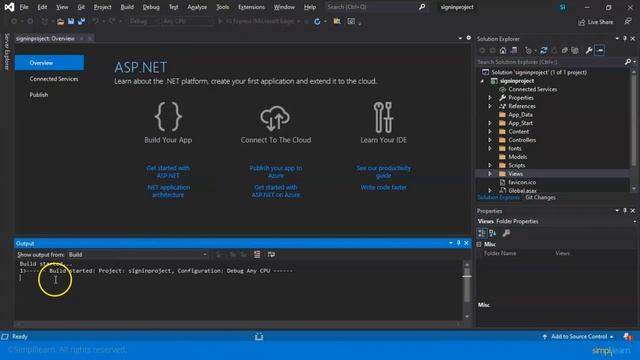Open the Any CPU platform dropdown
The width and height of the screenshot is (640, 360).
point(187,21)
